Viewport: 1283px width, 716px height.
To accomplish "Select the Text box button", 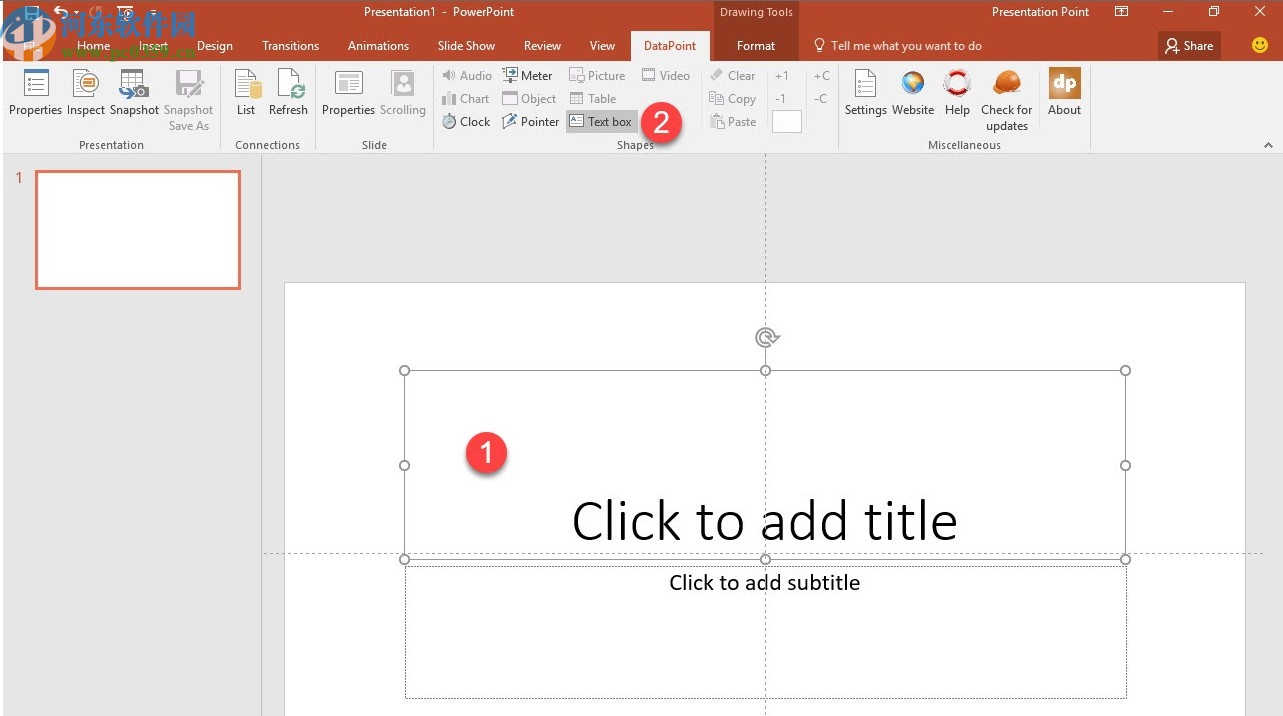I will (601, 122).
